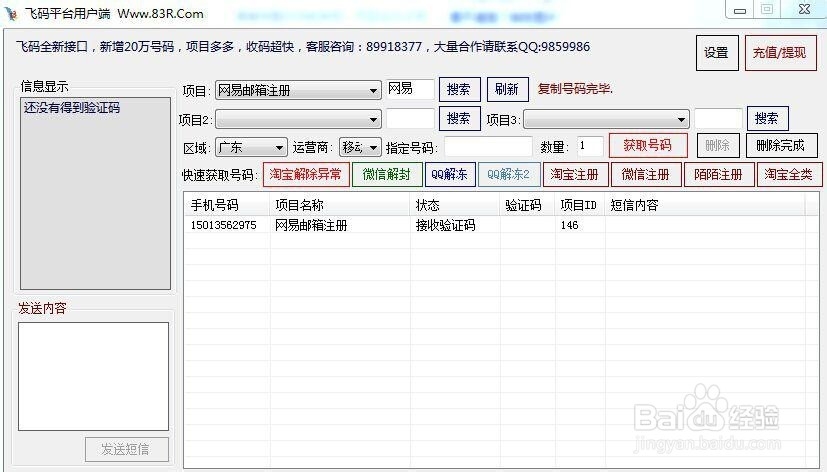
Task: Open the 运营商 carrier dropdown
Action: (360, 148)
